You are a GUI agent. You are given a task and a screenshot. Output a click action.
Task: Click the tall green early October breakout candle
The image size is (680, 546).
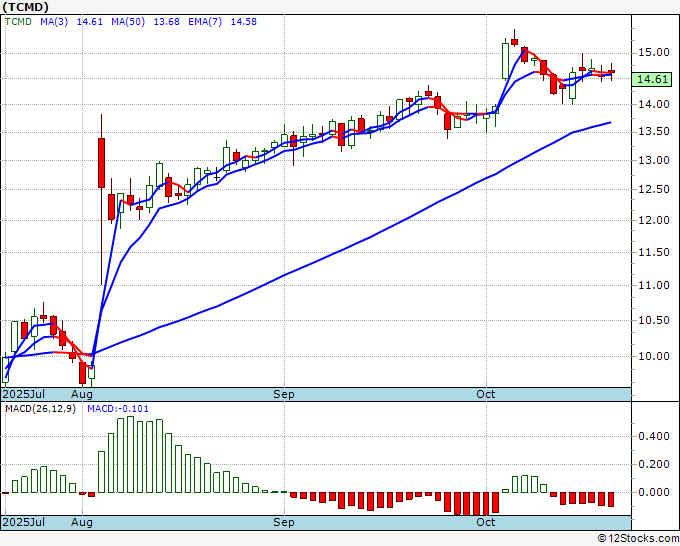505,61
